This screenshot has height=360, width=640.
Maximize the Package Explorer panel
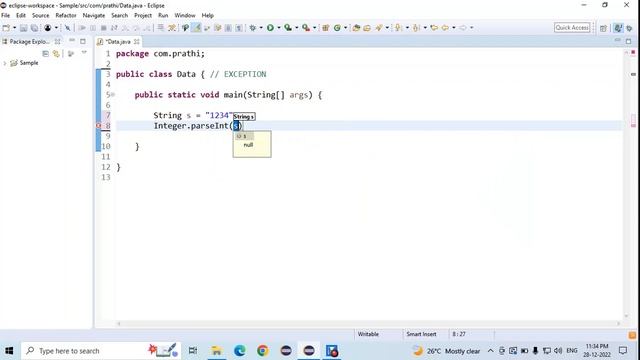coord(83,41)
